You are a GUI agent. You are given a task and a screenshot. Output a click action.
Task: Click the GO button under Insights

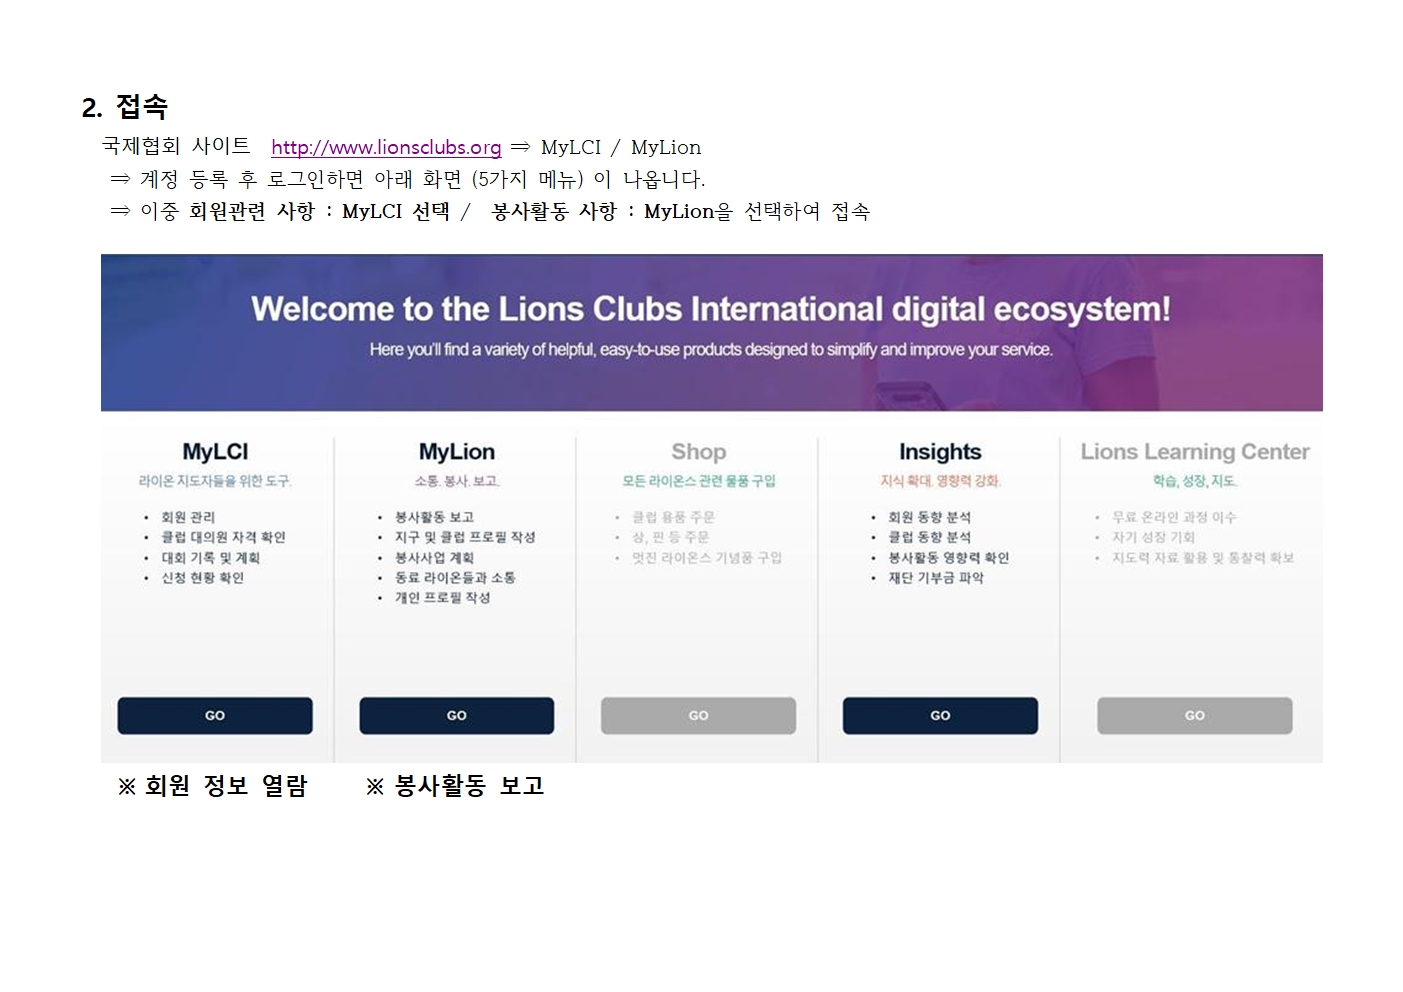940,716
